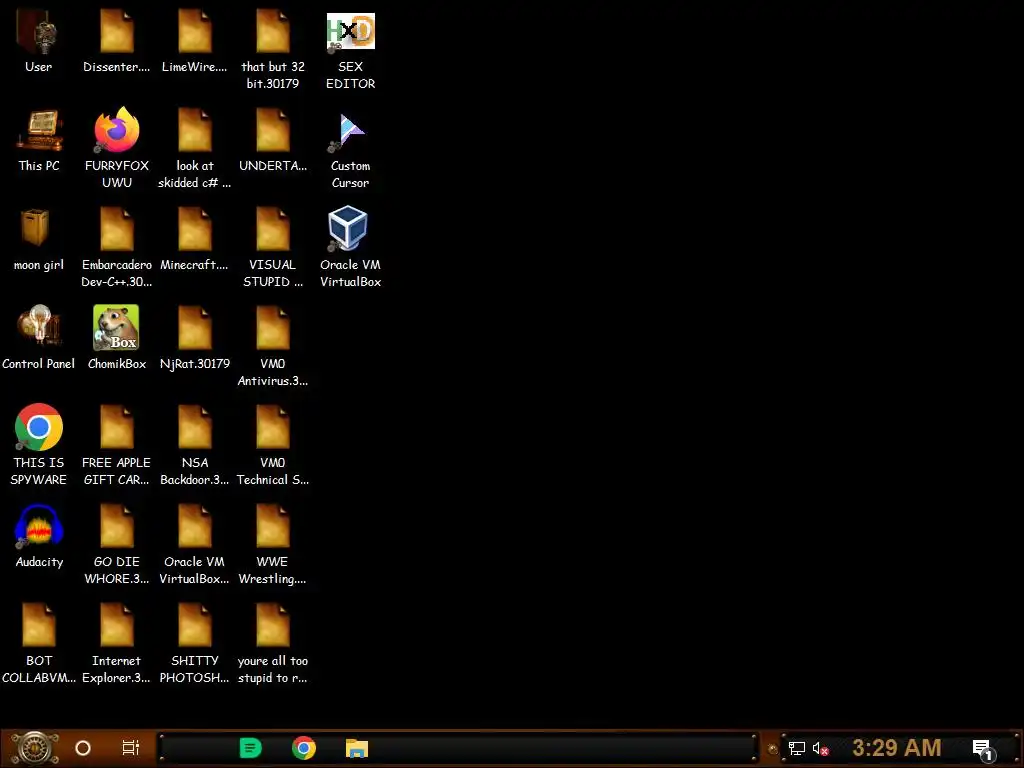Select 'VISUAL STUPID' desktop file
The height and width of the screenshot is (768, 1024).
[x=272, y=248]
